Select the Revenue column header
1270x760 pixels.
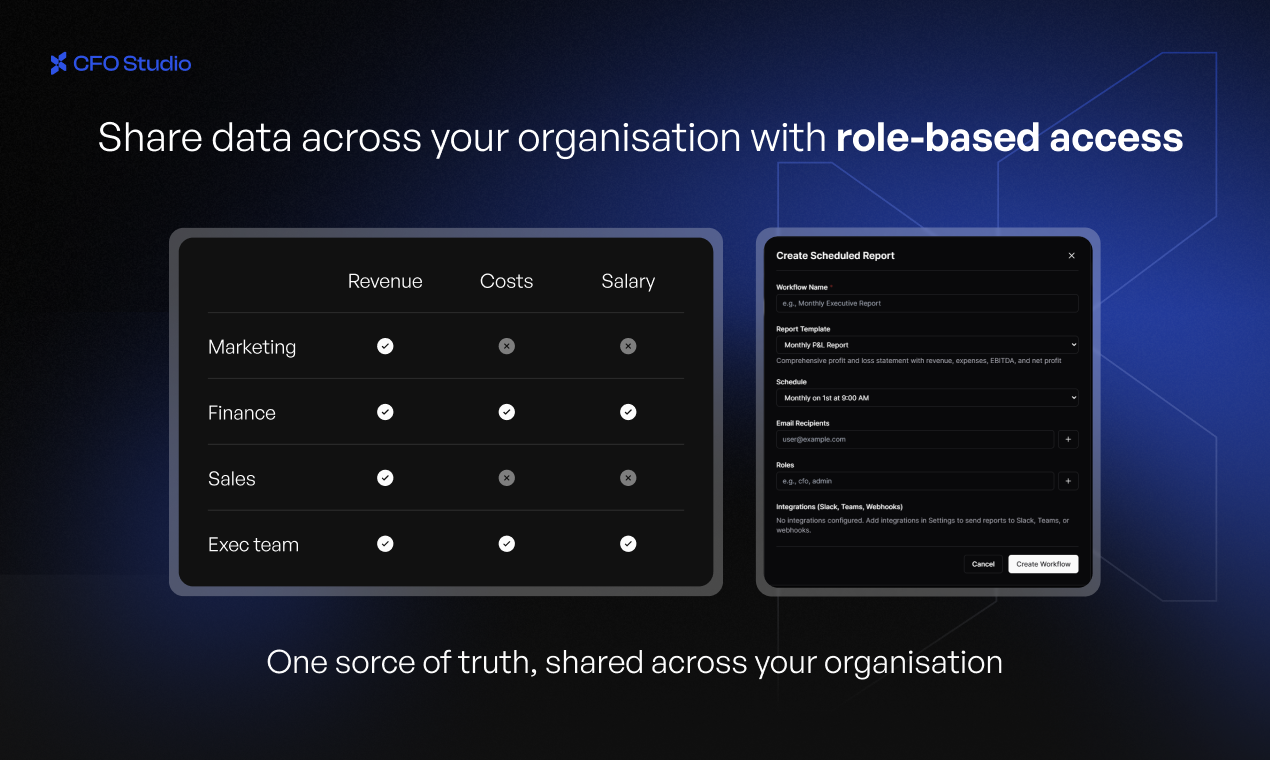click(x=385, y=281)
